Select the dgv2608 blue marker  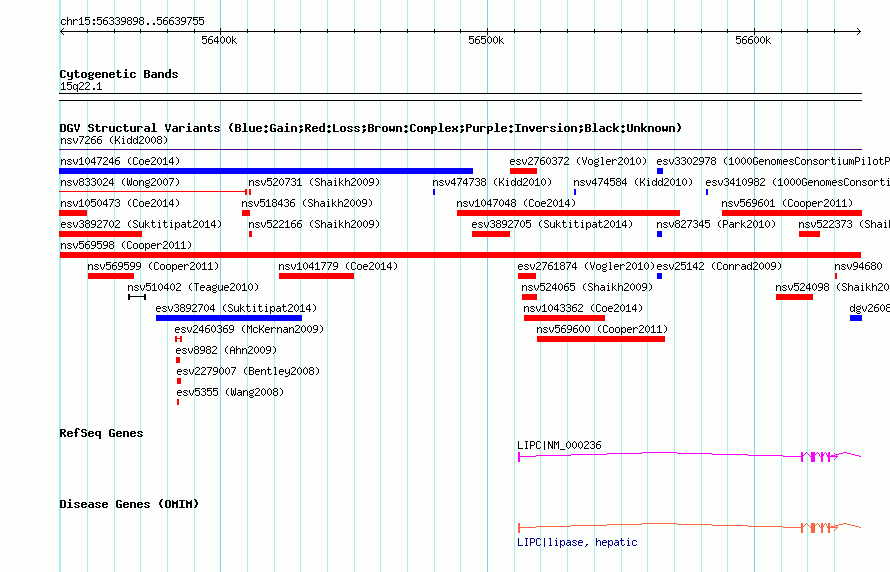point(855,318)
